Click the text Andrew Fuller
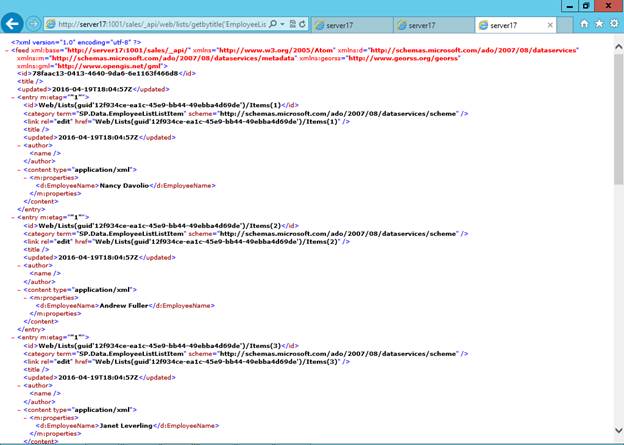The width and height of the screenshot is (624, 445). pyautogui.click(x=124, y=306)
